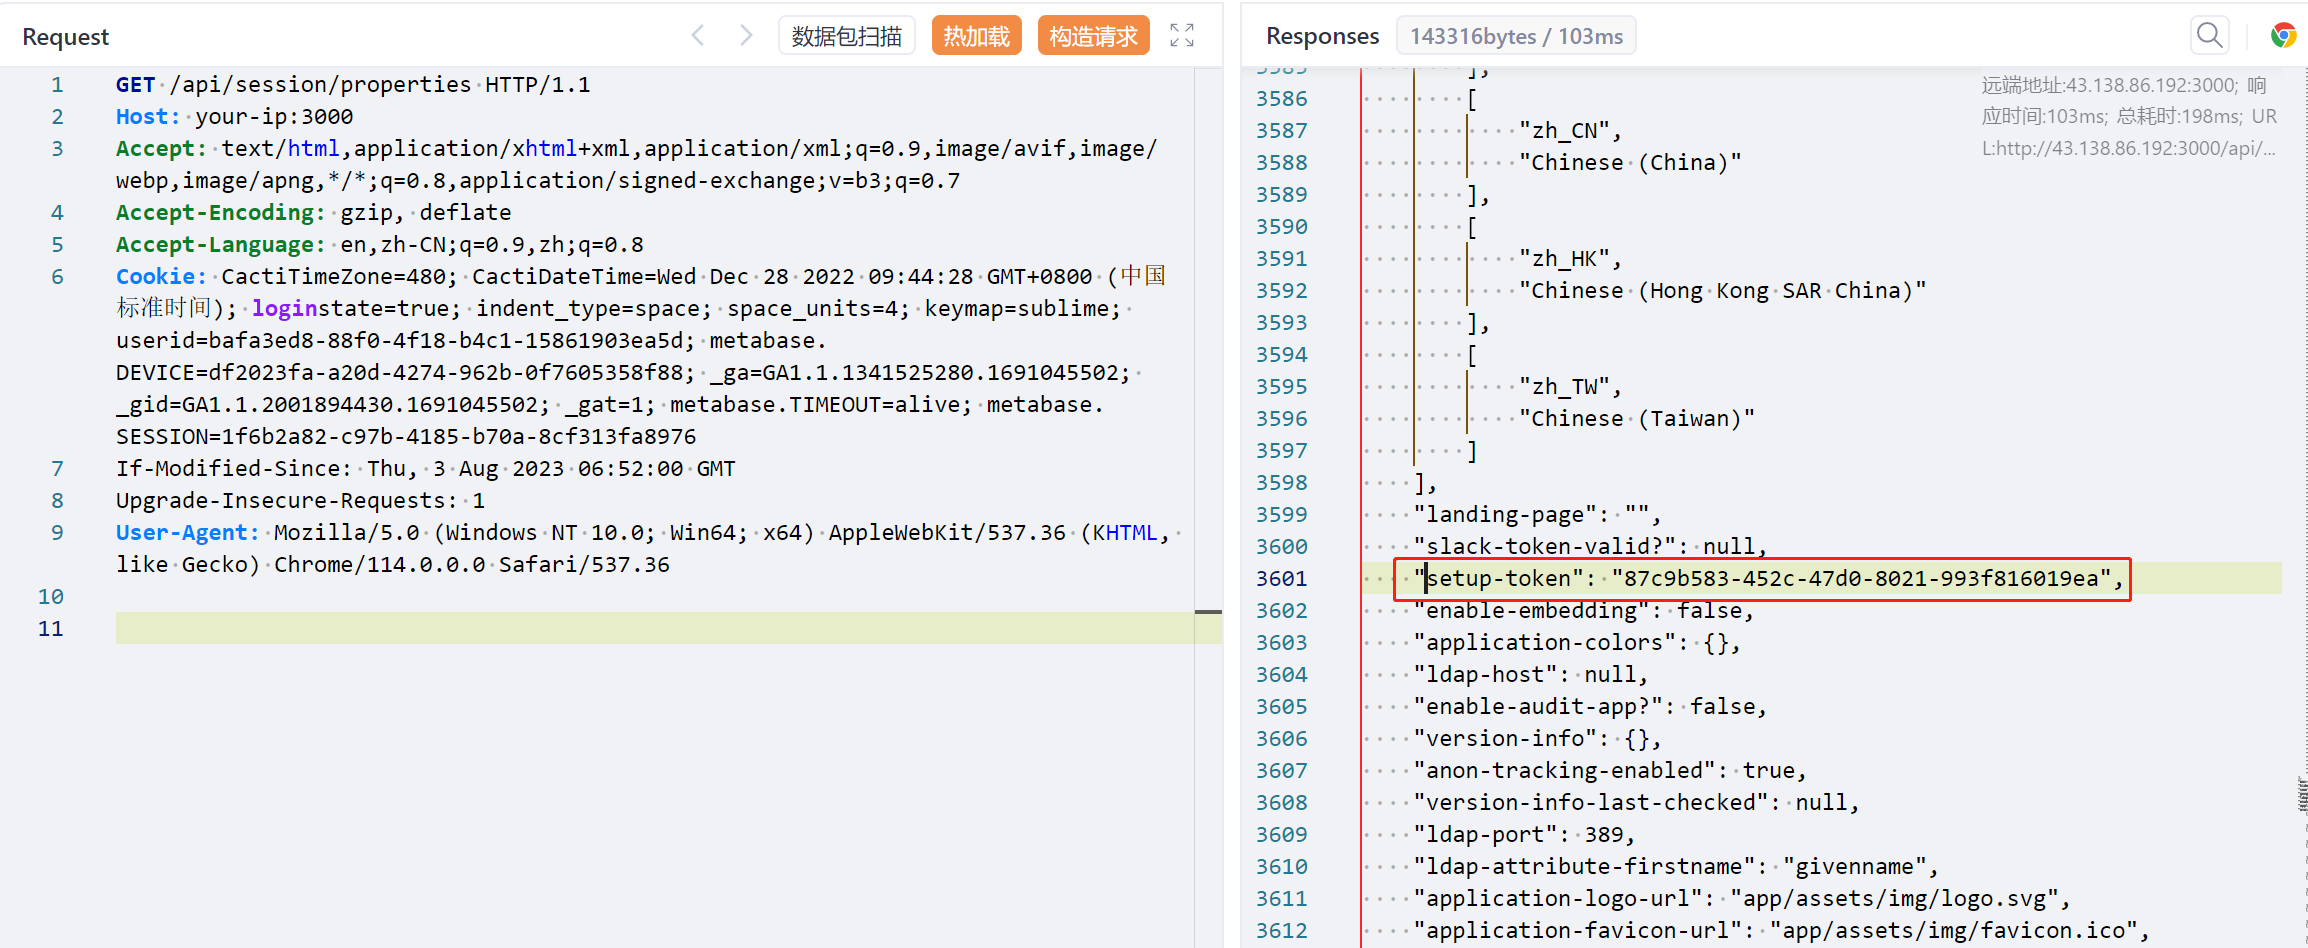The height and width of the screenshot is (948, 2308).
Task: Click the 数据包扫描 button
Action: click(846, 36)
